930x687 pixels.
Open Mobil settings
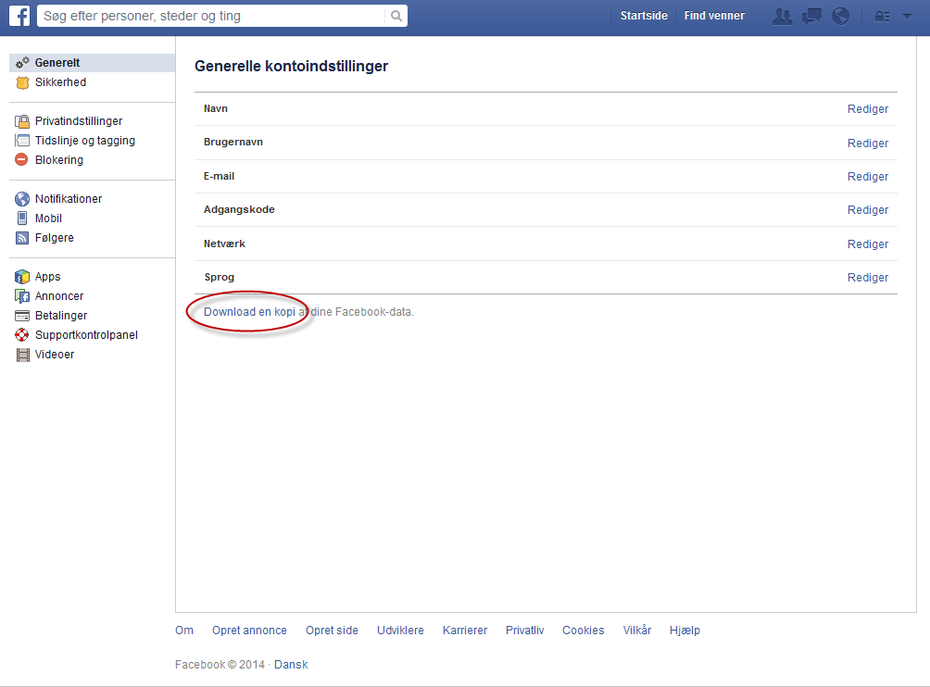coord(48,218)
